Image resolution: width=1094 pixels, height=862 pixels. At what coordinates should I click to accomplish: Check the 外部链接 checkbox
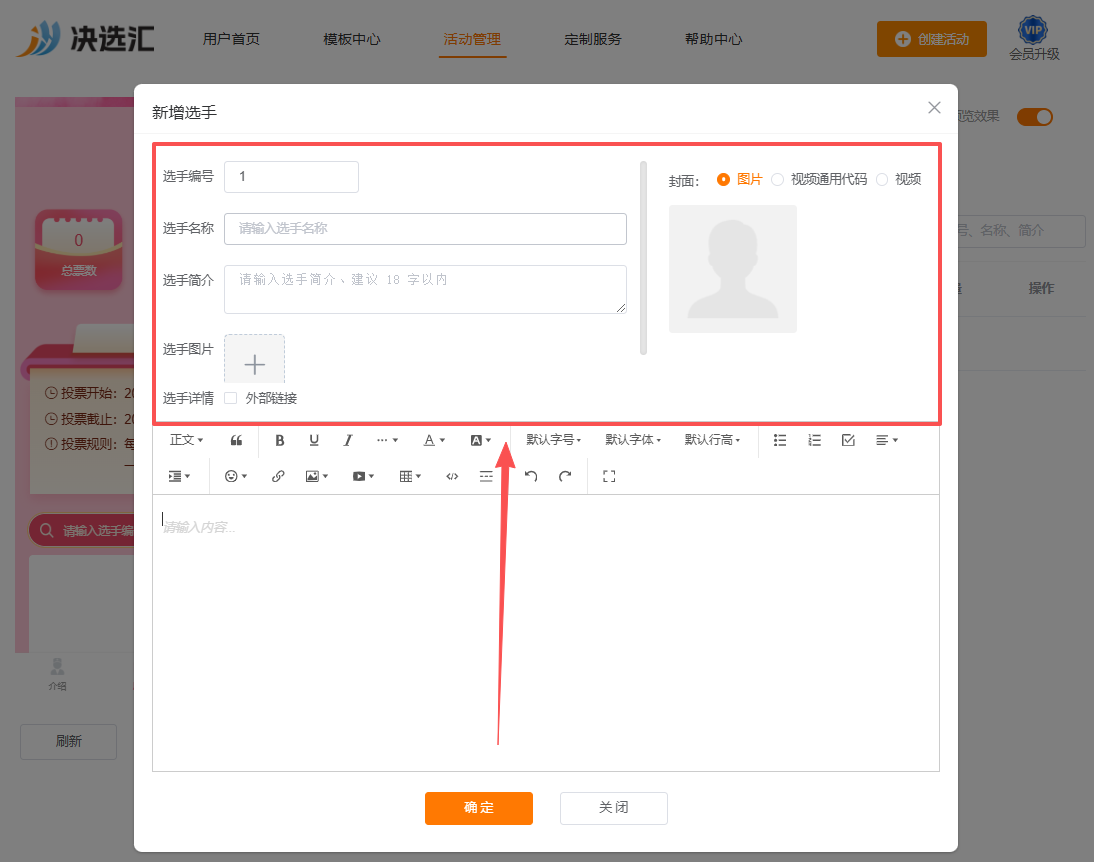pos(231,398)
